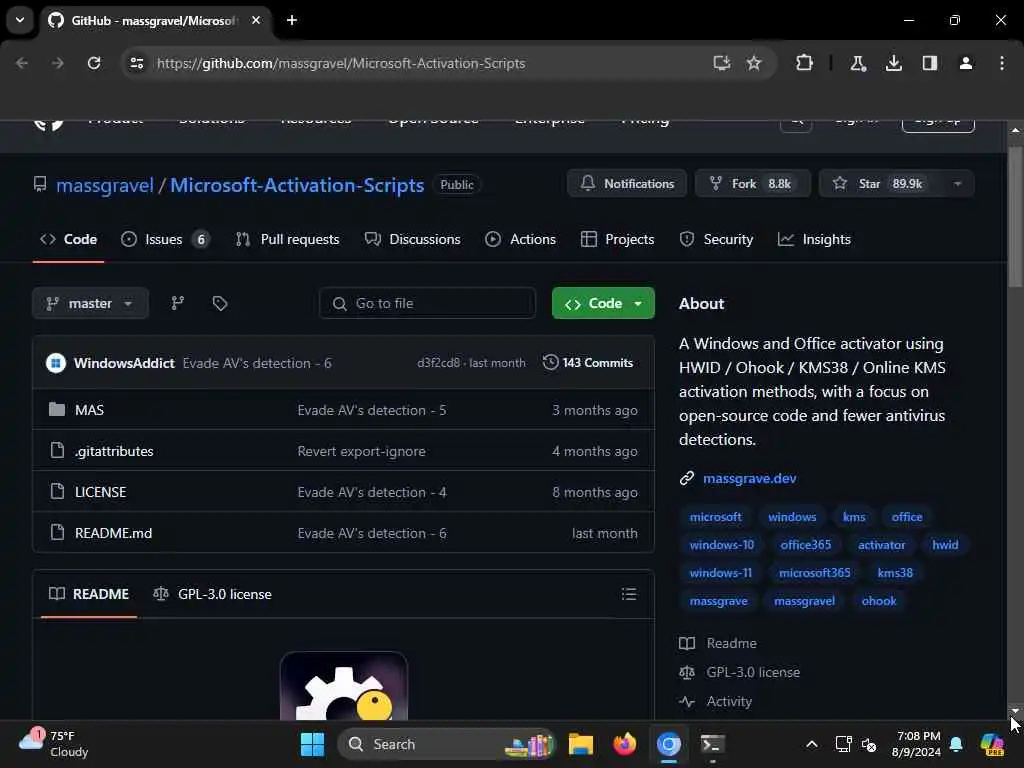Screen dimensions: 1024x768
Task: Switch to the Code tab
Action: tap(69, 240)
